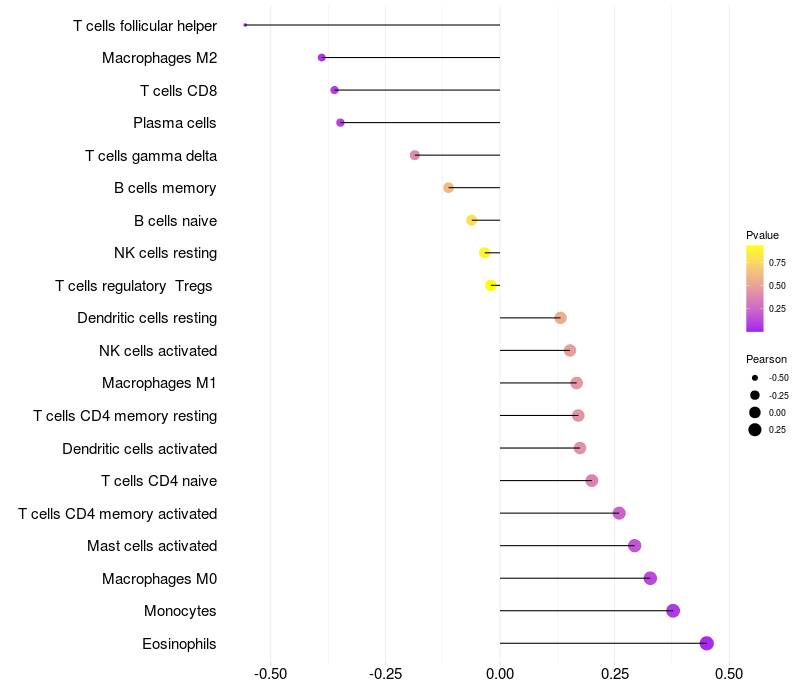The height and width of the screenshot is (700, 800).
Task: Select the Monocytes lollipop dot
Action: (673, 611)
